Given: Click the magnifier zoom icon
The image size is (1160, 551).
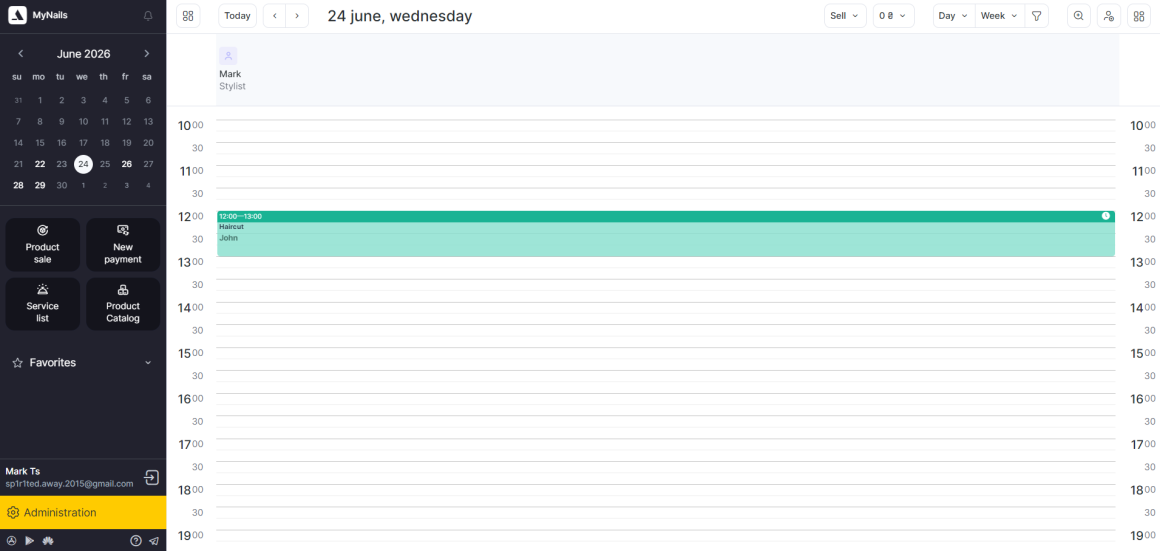Looking at the screenshot, I should pyautogui.click(x=1079, y=16).
